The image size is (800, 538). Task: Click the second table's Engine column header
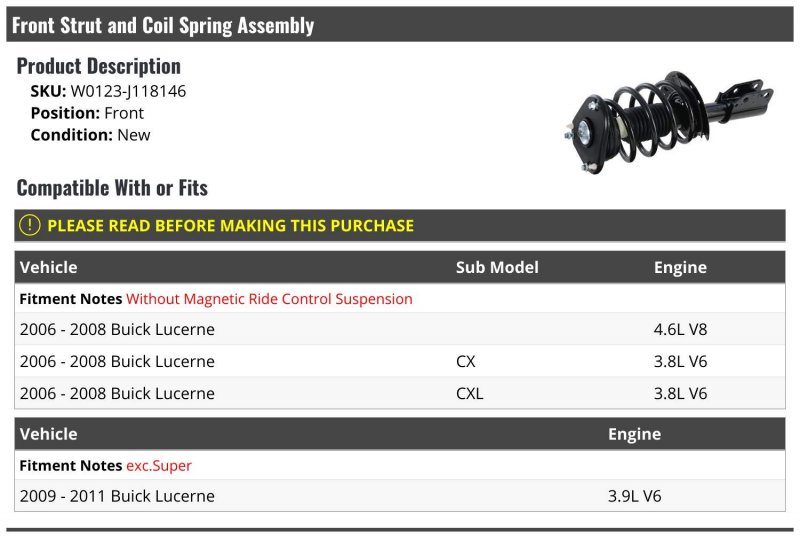[x=634, y=434]
